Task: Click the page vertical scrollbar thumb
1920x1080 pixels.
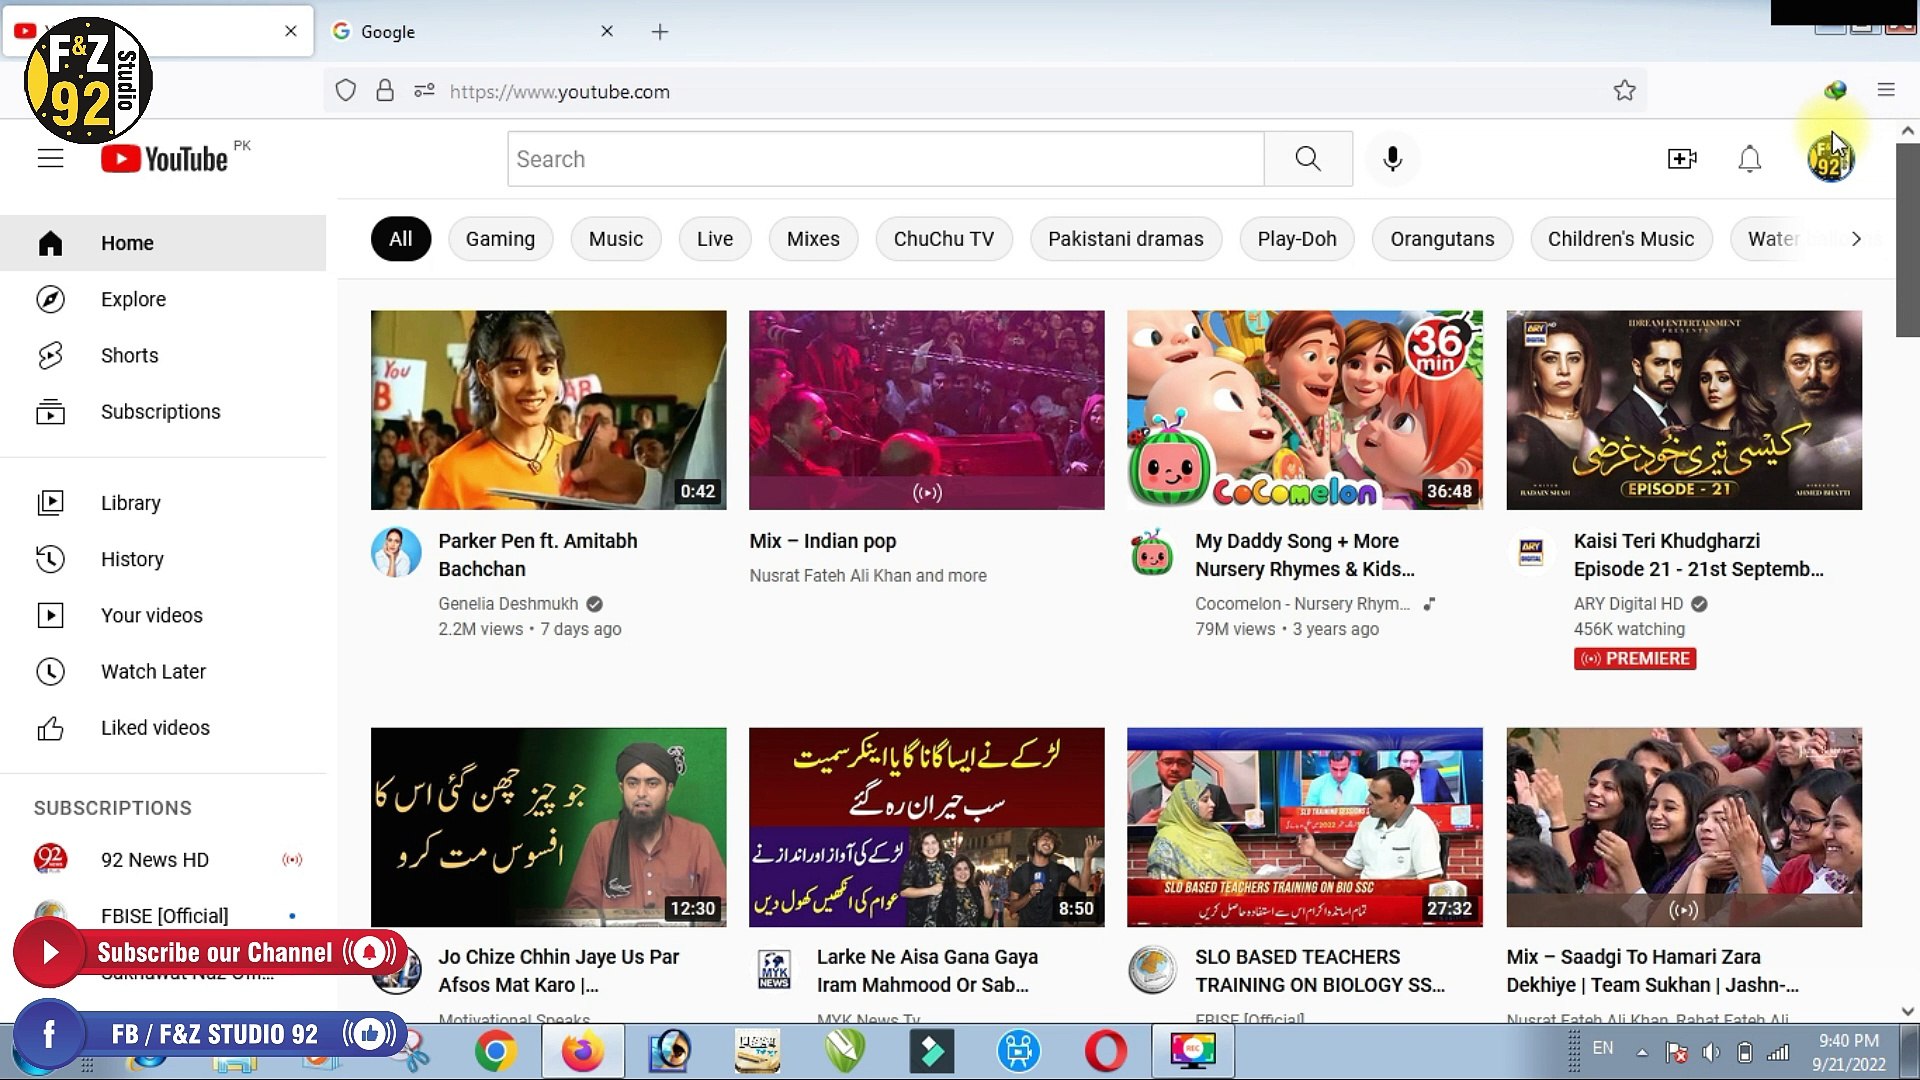Action: 1907,240
